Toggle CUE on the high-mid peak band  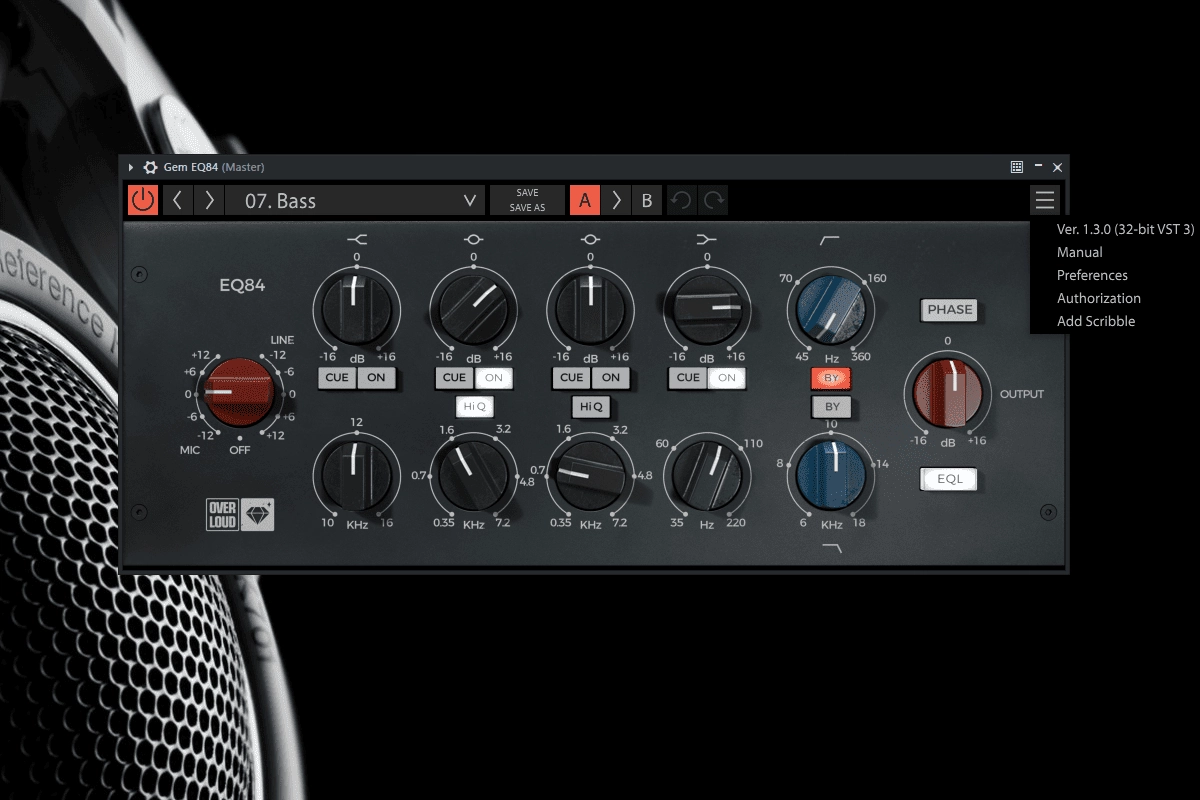454,377
